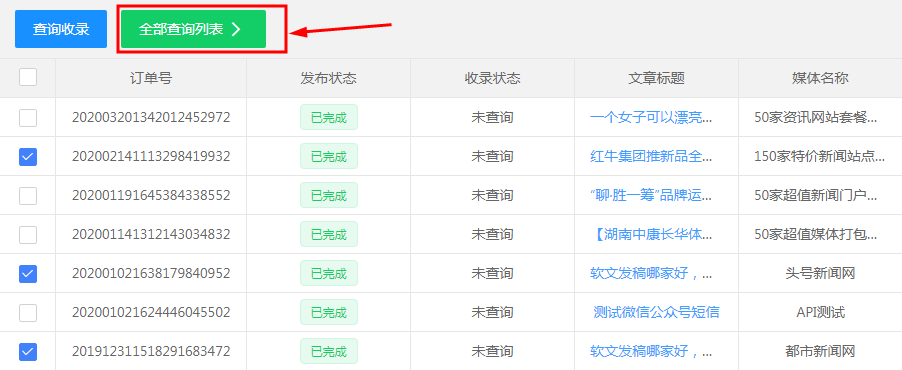Click media name 都市新闻网
902x370 pixels.
coord(820,351)
